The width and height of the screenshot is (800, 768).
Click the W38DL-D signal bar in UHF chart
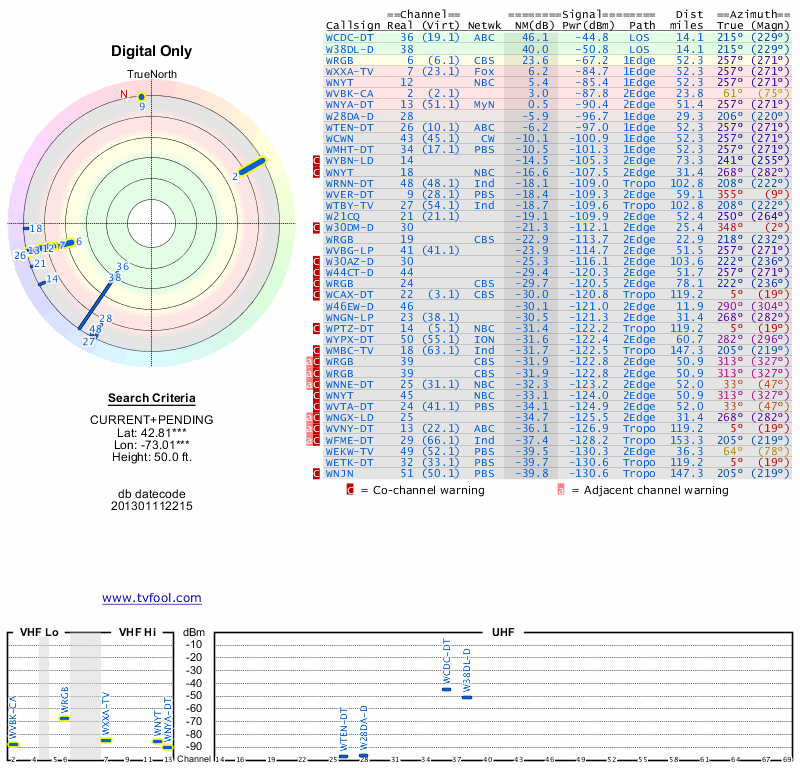pos(466,696)
